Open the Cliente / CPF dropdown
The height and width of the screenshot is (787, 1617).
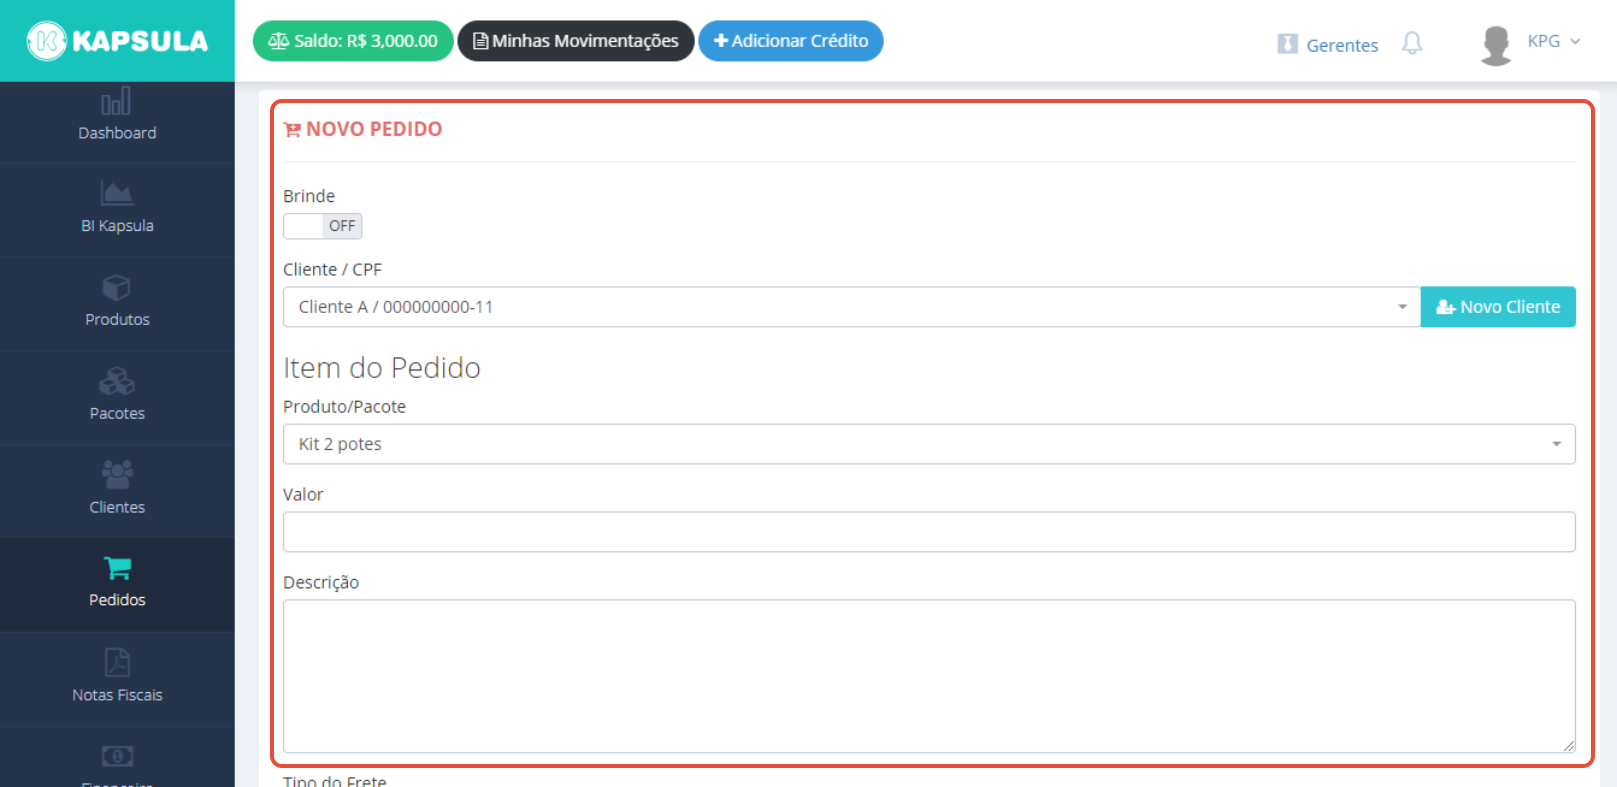click(x=852, y=307)
